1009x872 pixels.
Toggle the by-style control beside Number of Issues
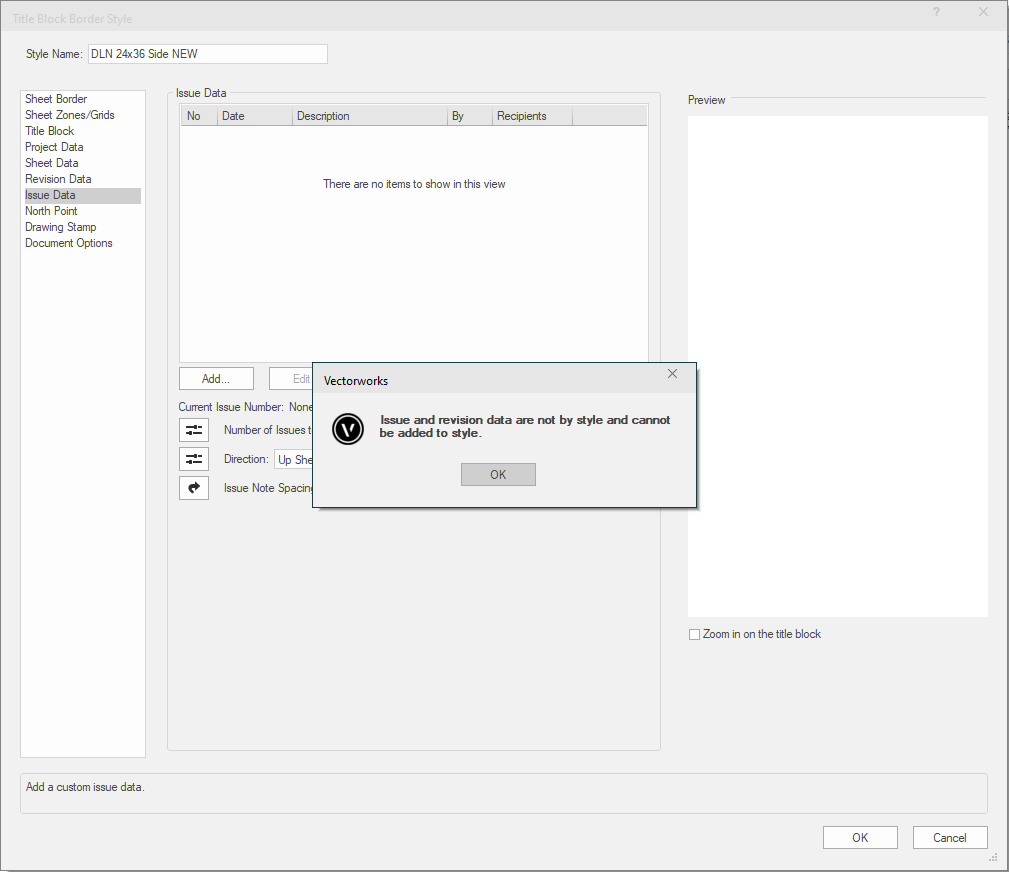(x=193, y=429)
